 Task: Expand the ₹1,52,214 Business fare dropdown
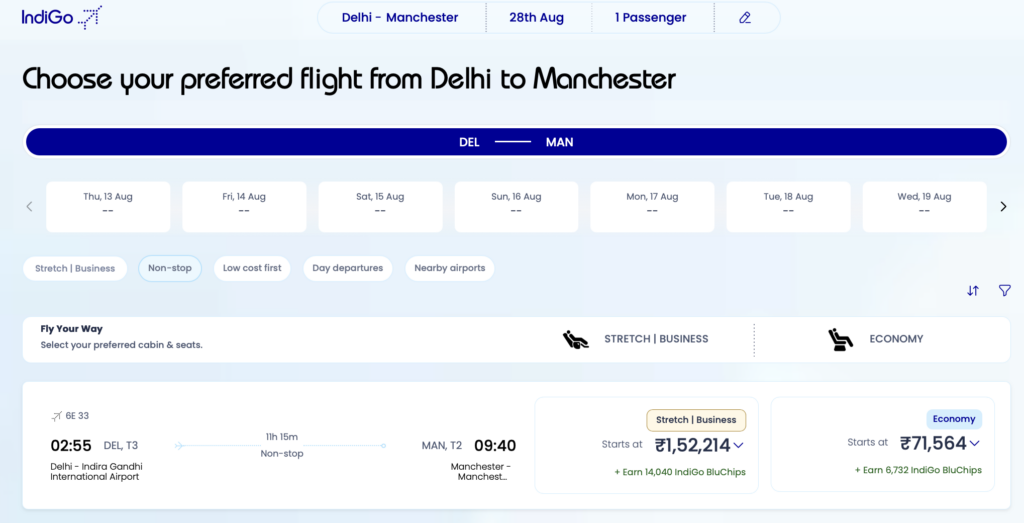tap(739, 445)
